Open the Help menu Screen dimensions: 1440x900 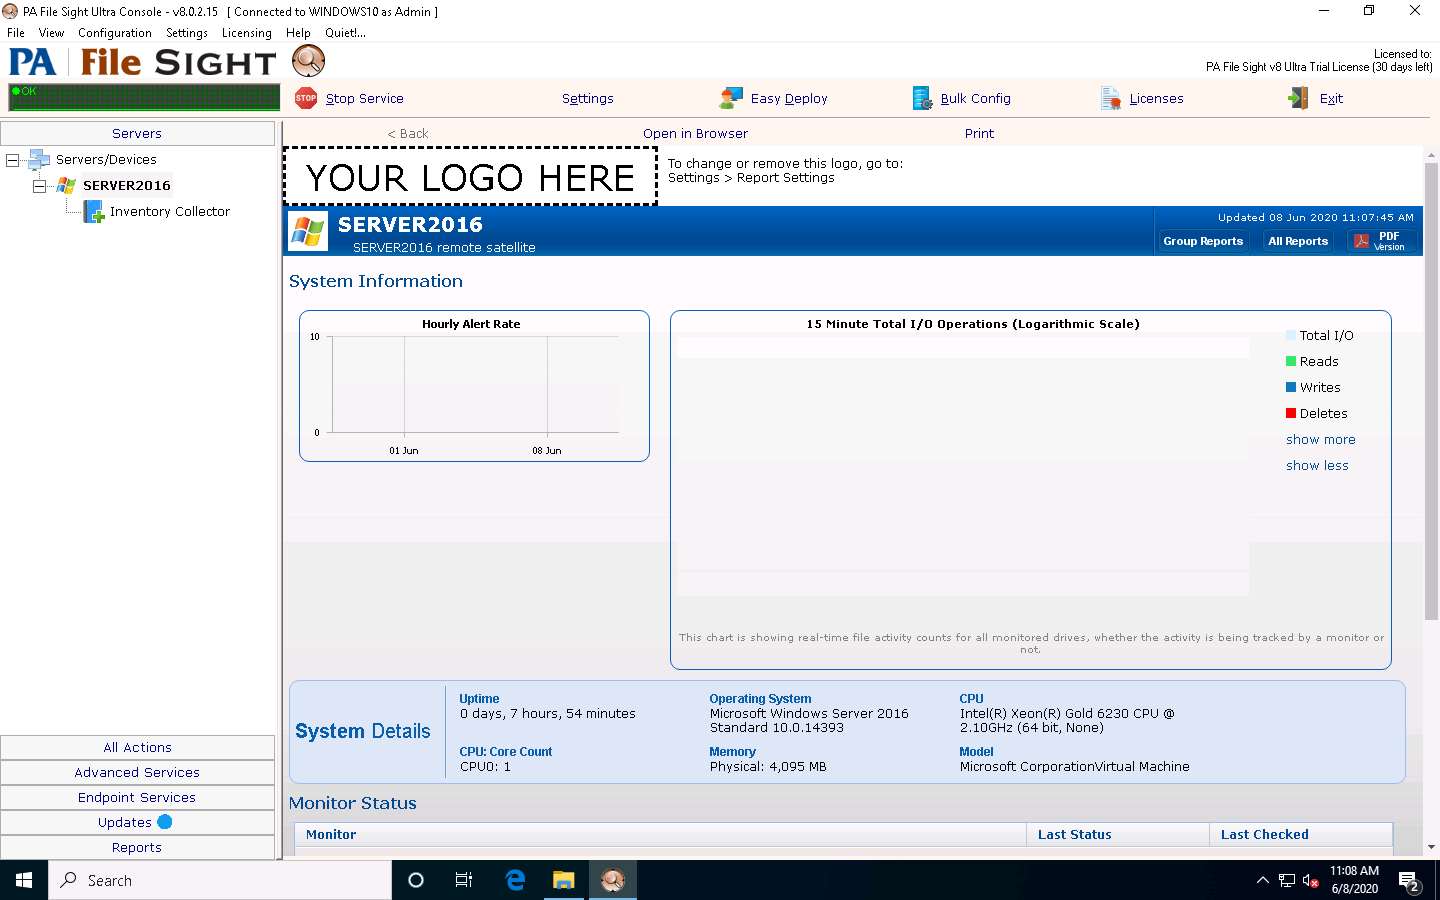pos(298,33)
